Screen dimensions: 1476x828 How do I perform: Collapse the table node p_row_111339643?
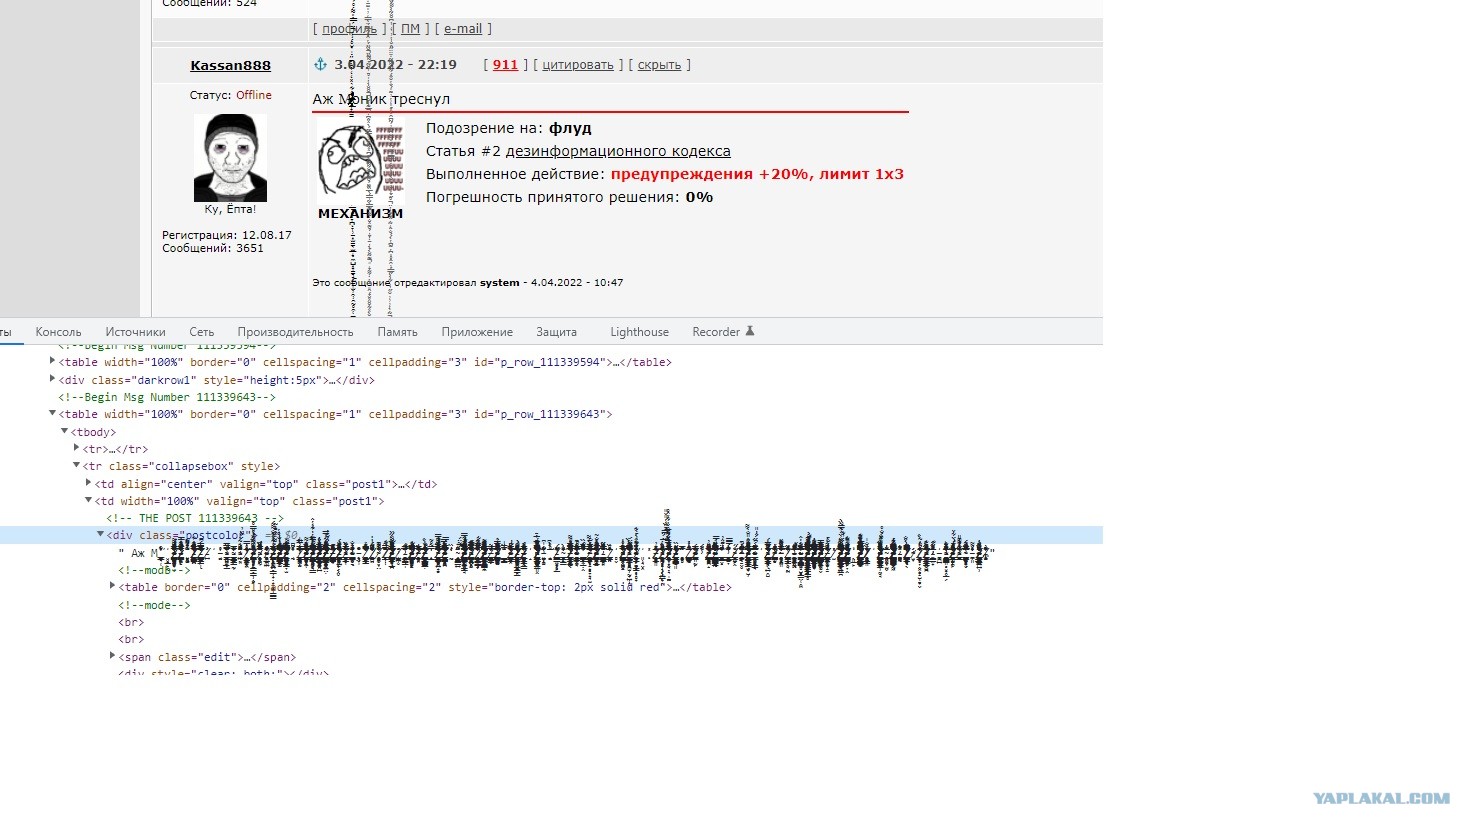click(x=52, y=413)
